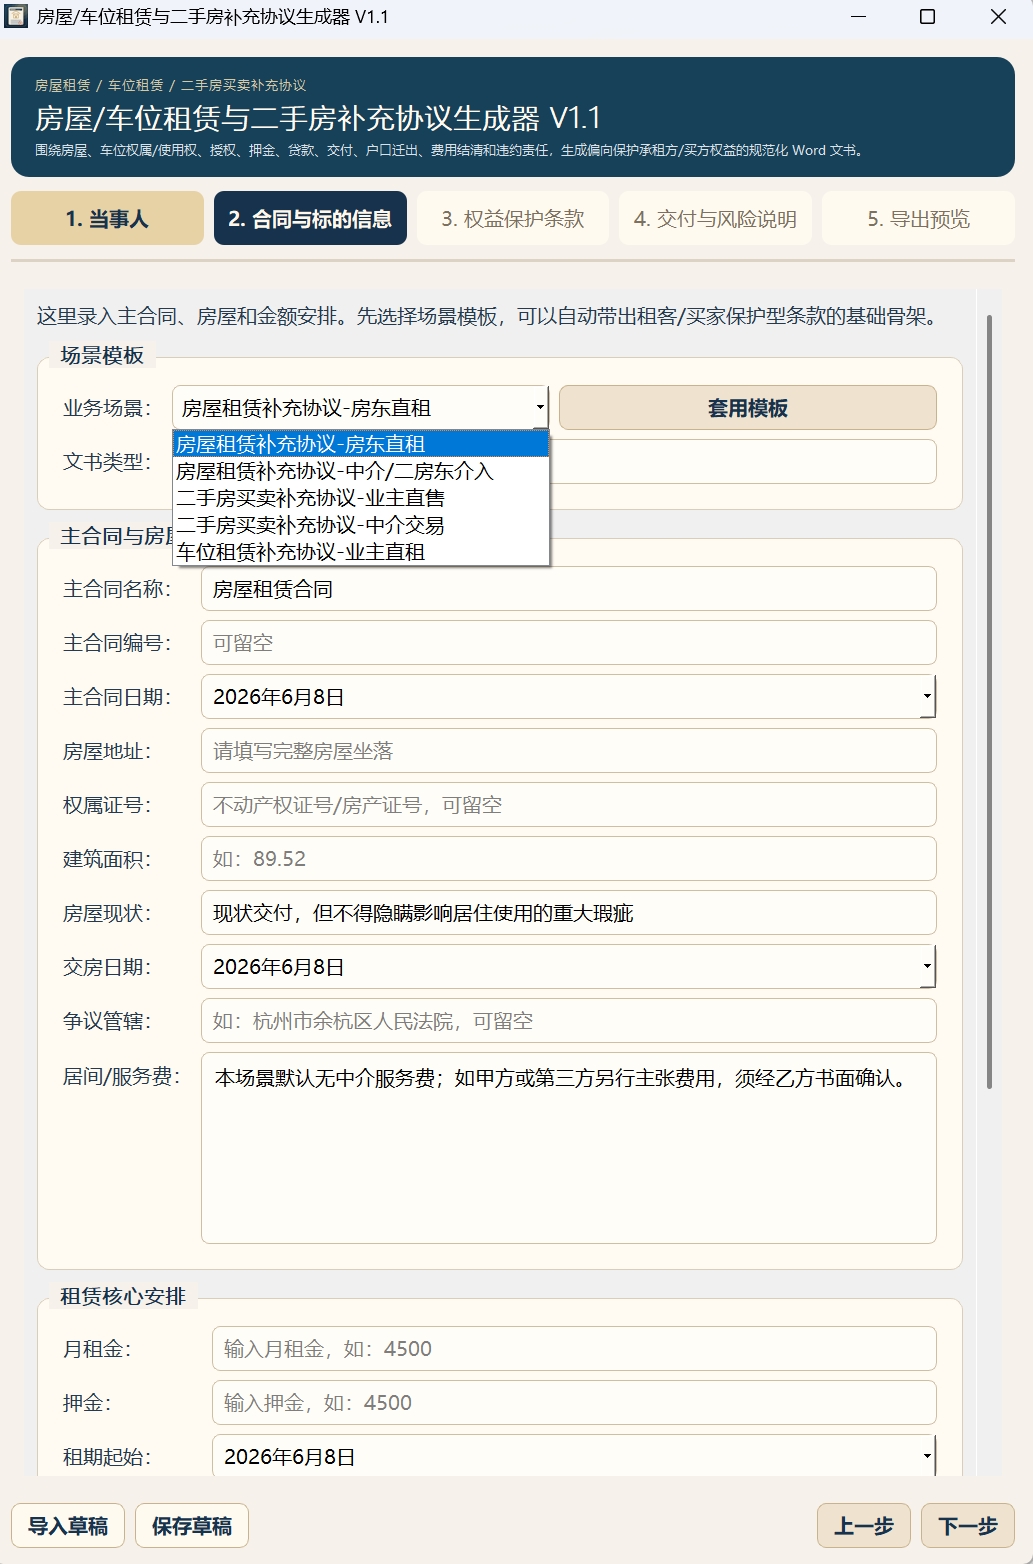Image resolution: width=1033 pixels, height=1564 pixels.
Task: Click the vertical scrollbar of the form
Action: [x=989, y=702]
